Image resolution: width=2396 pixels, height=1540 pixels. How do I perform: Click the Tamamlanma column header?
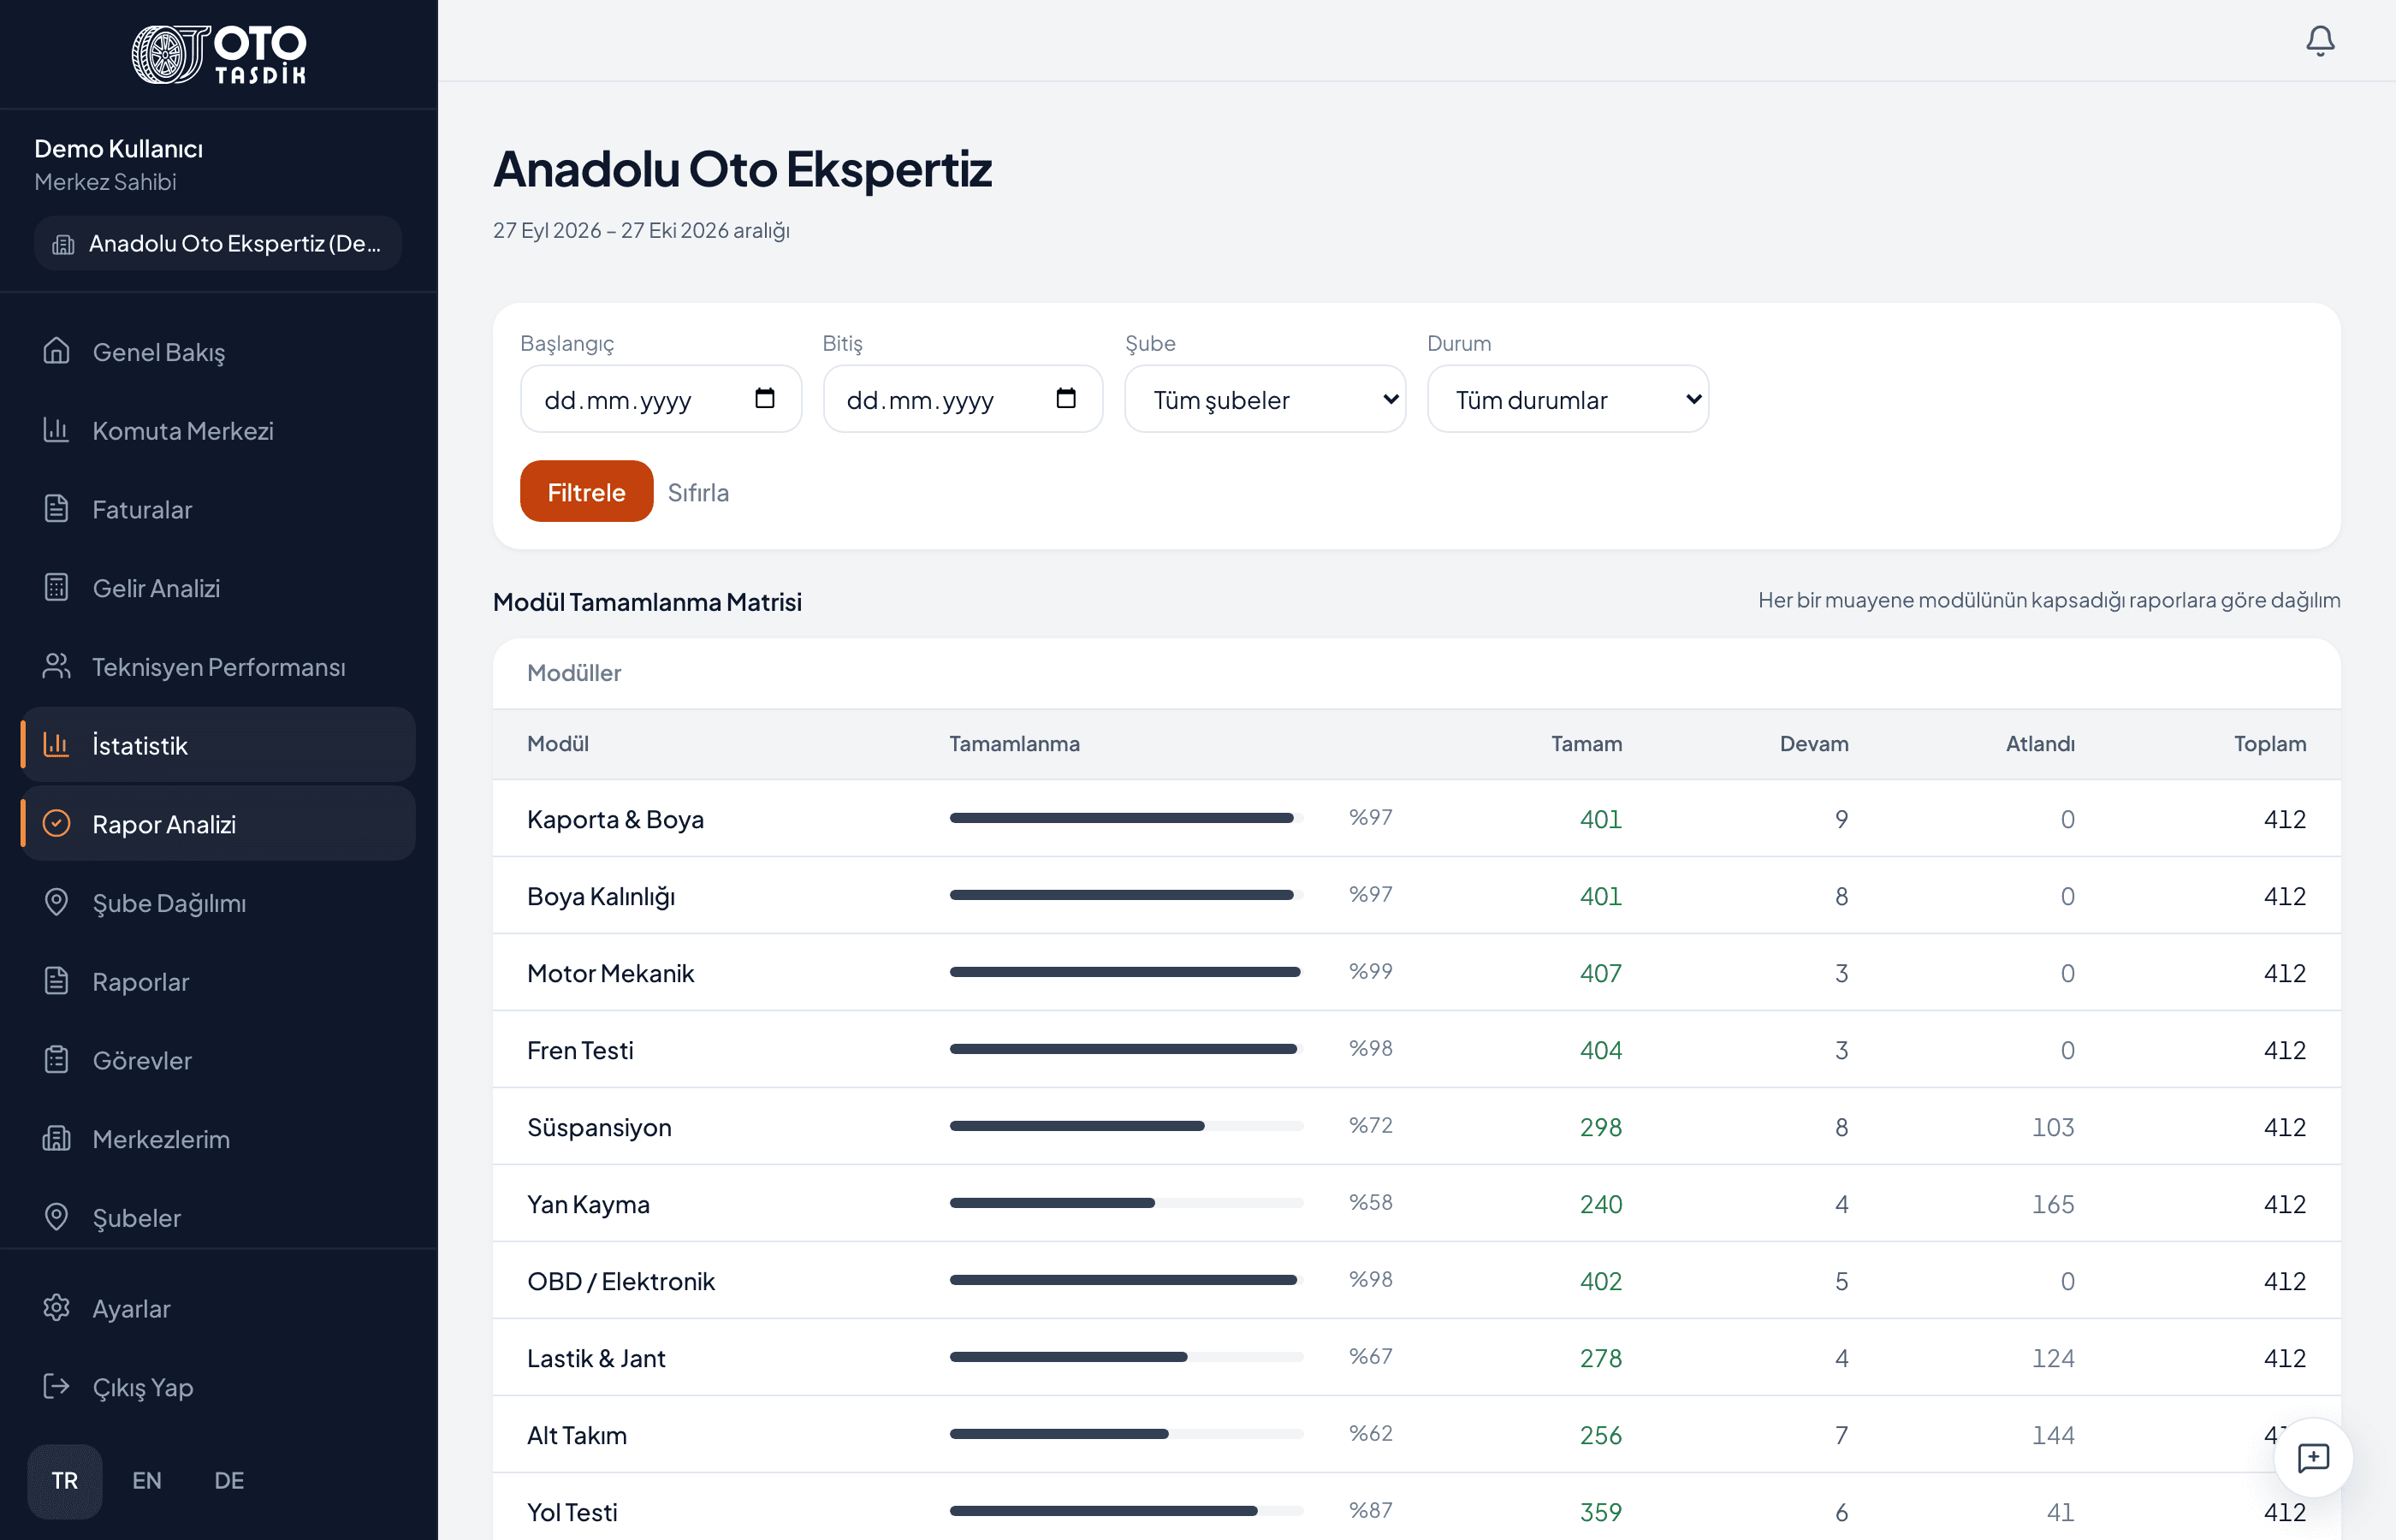click(x=1014, y=744)
